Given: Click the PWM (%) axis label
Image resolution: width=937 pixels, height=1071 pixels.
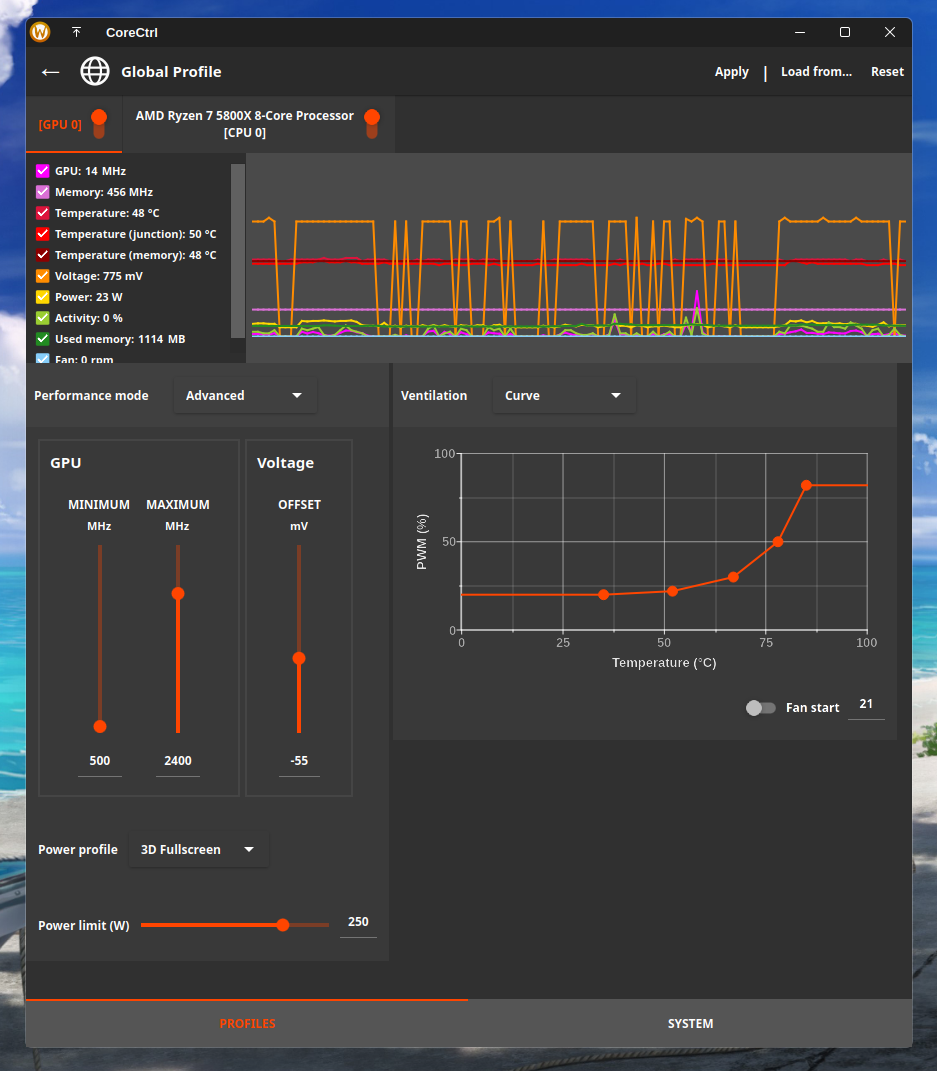Looking at the screenshot, I should 421,542.
